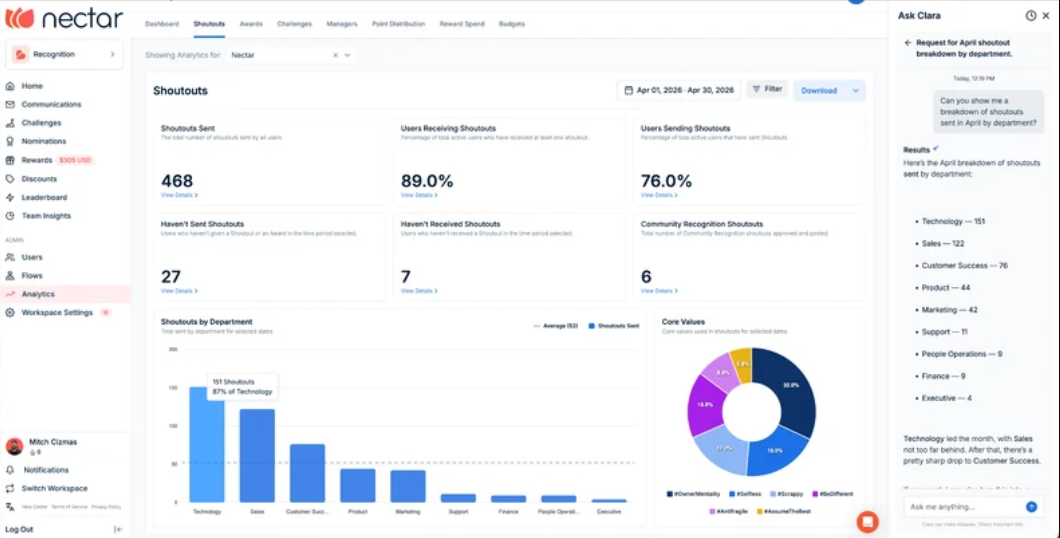Click the Technology bar in the chart

point(207,445)
